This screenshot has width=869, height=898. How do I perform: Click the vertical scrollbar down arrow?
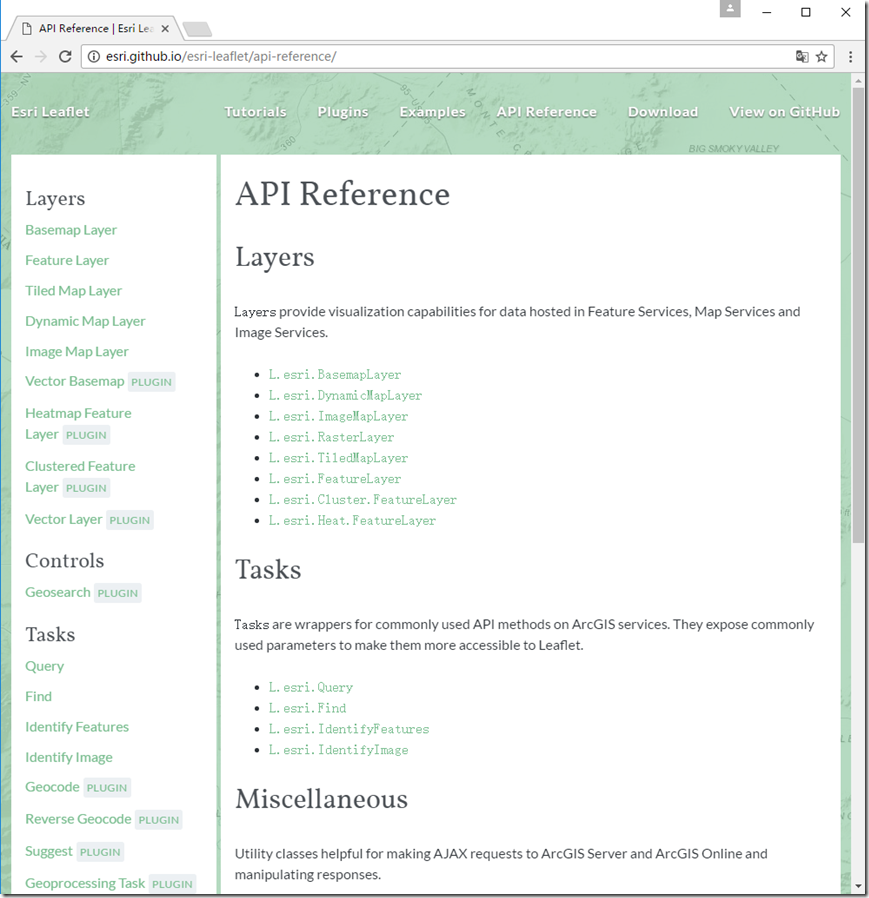tap(858, 887)
